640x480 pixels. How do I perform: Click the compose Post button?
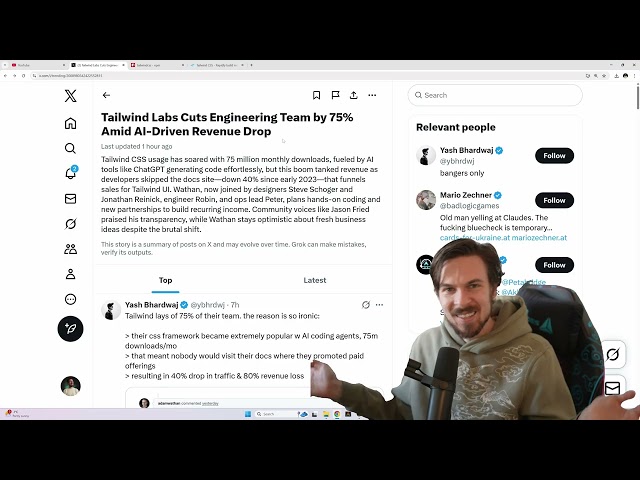(70, 329)
